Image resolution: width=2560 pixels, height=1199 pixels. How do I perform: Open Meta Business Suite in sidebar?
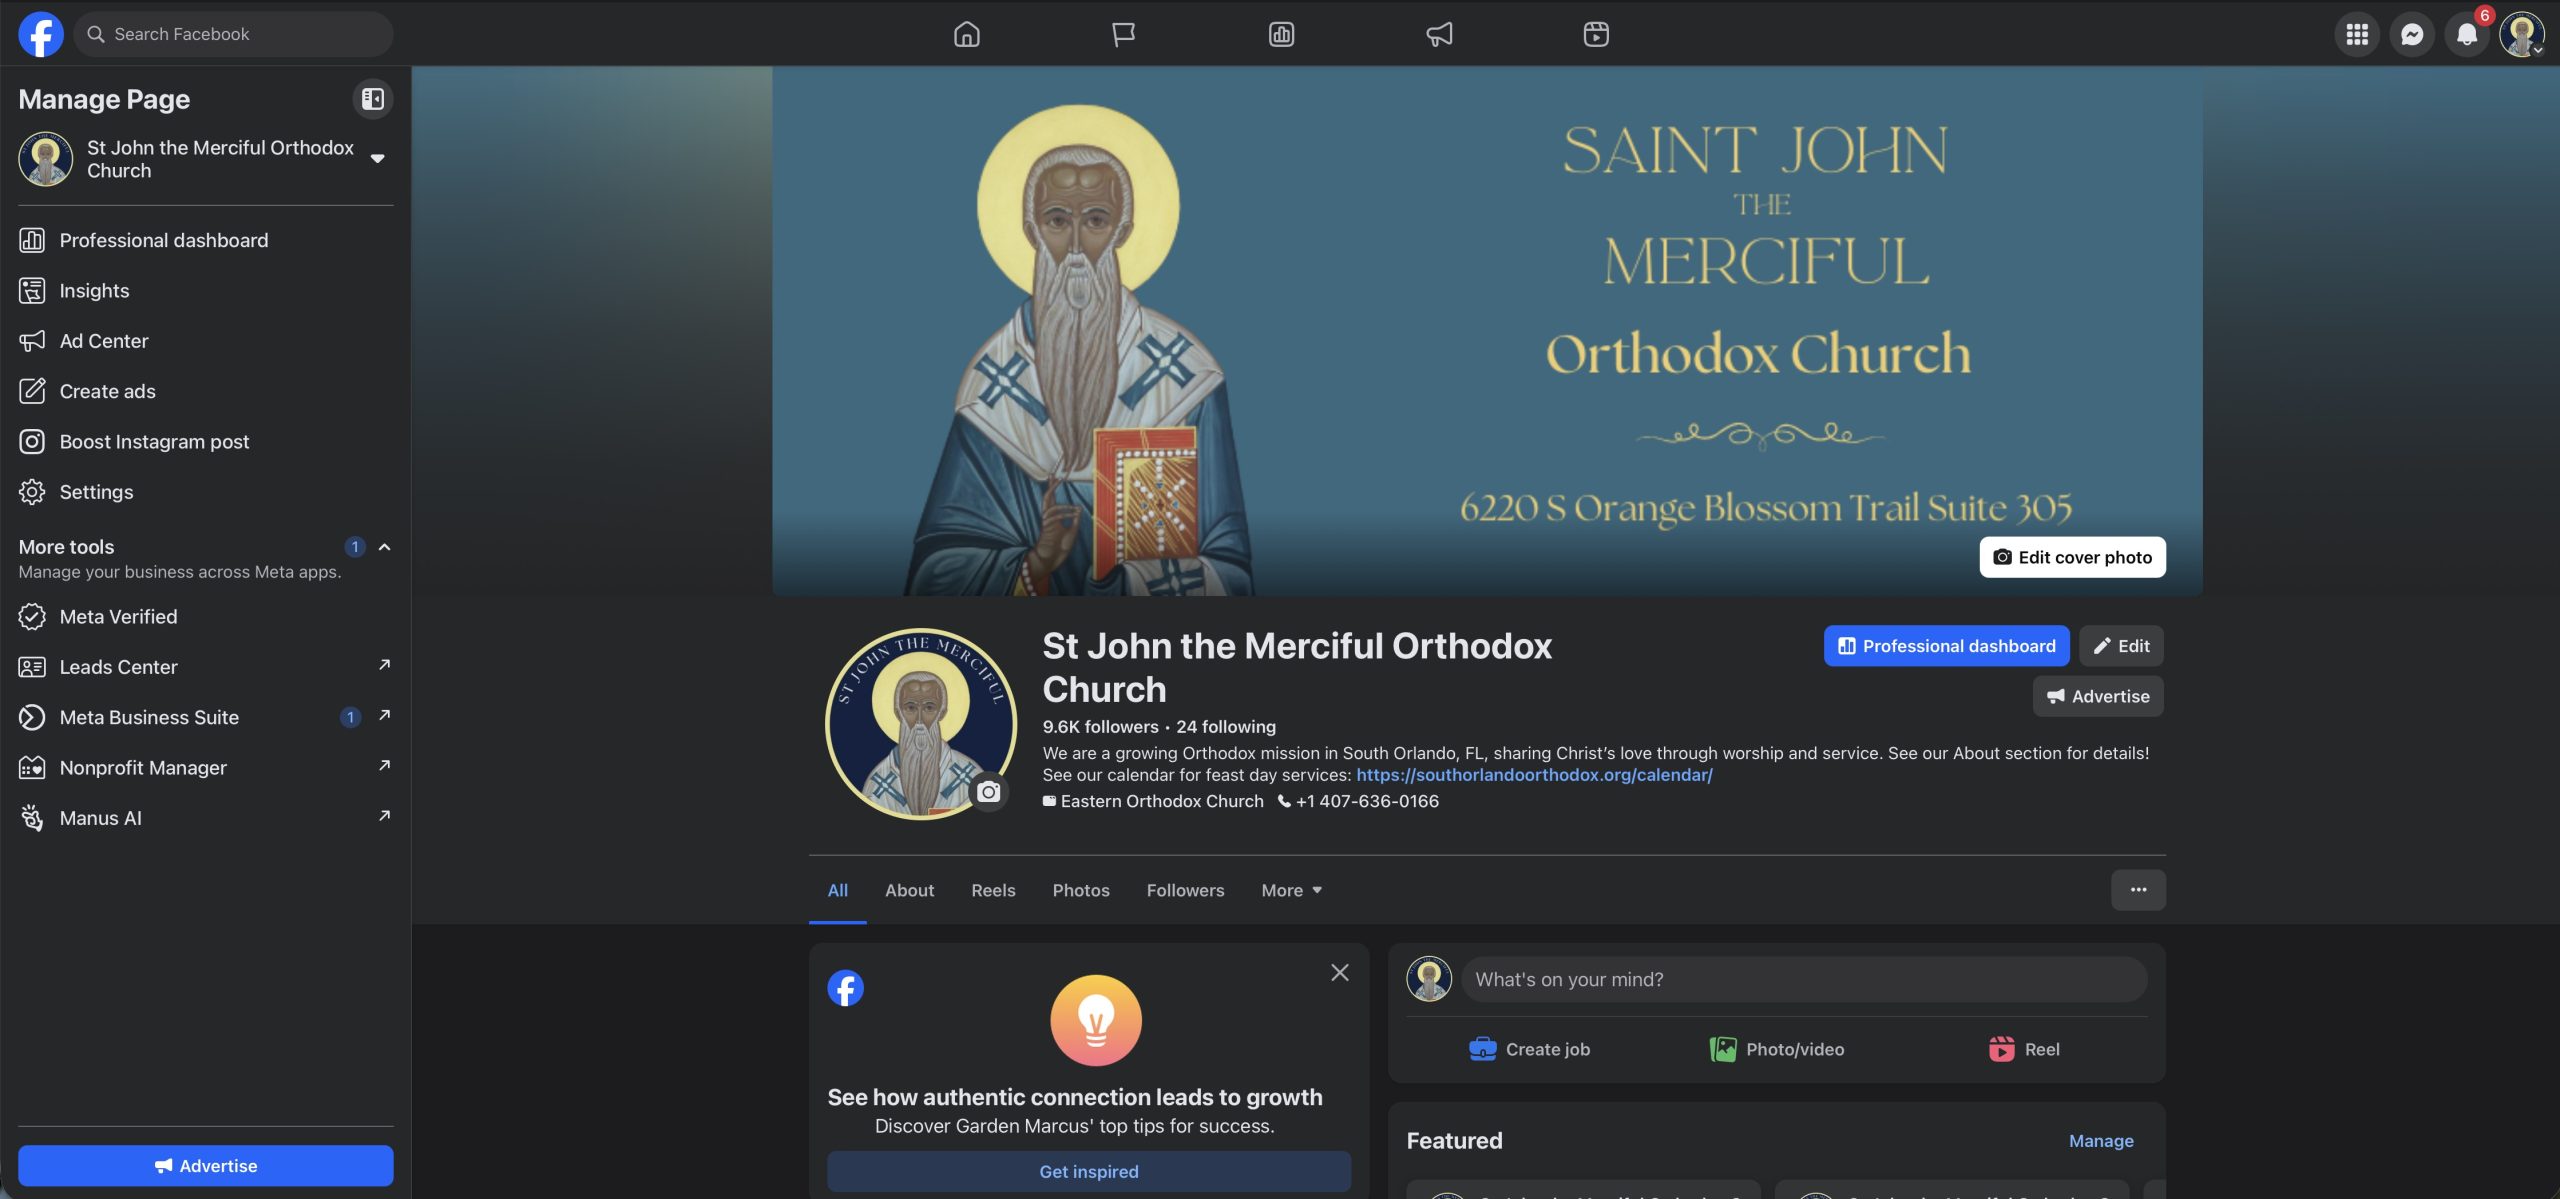pyautogui.click(x=149, y=717)
